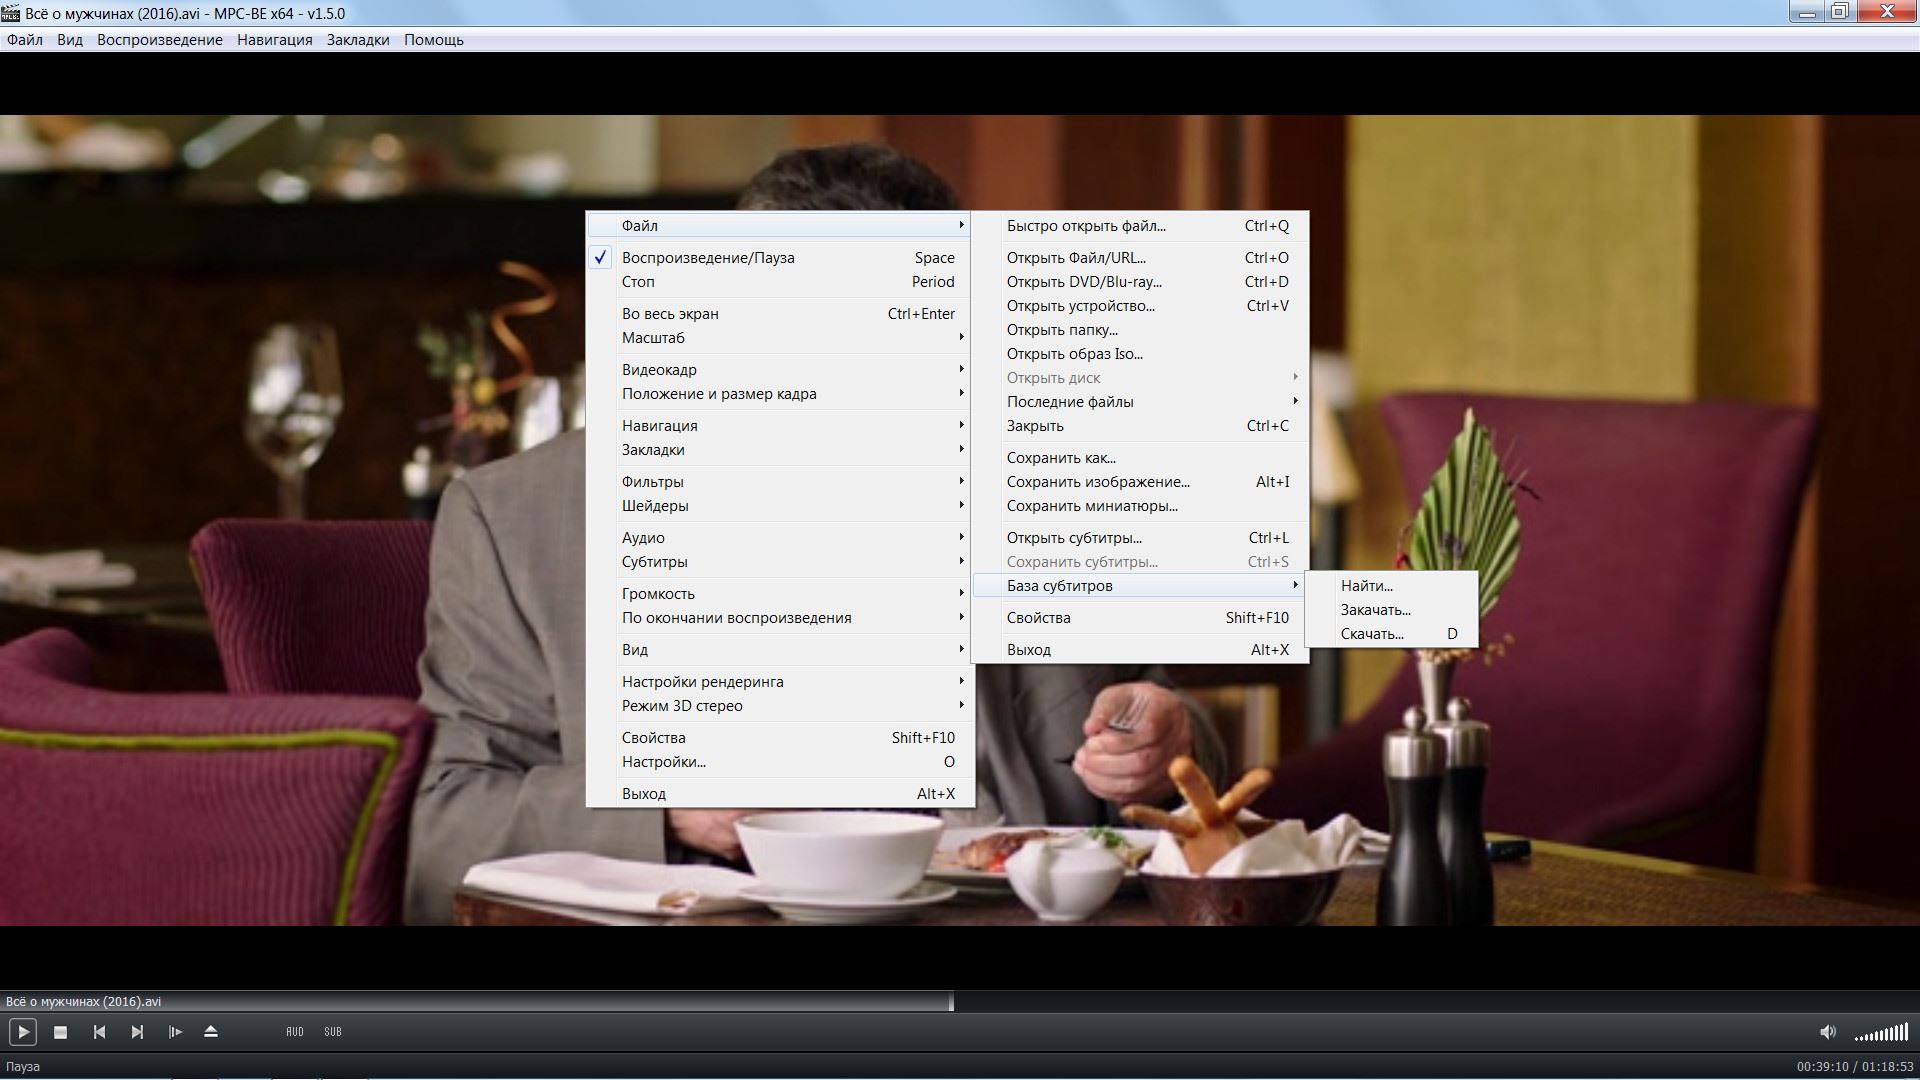The height and width of the screenshot is (1080, 1920).
Task: Choose Найти... in subtitle database submenu
Action: click(x=1366, y=586)
